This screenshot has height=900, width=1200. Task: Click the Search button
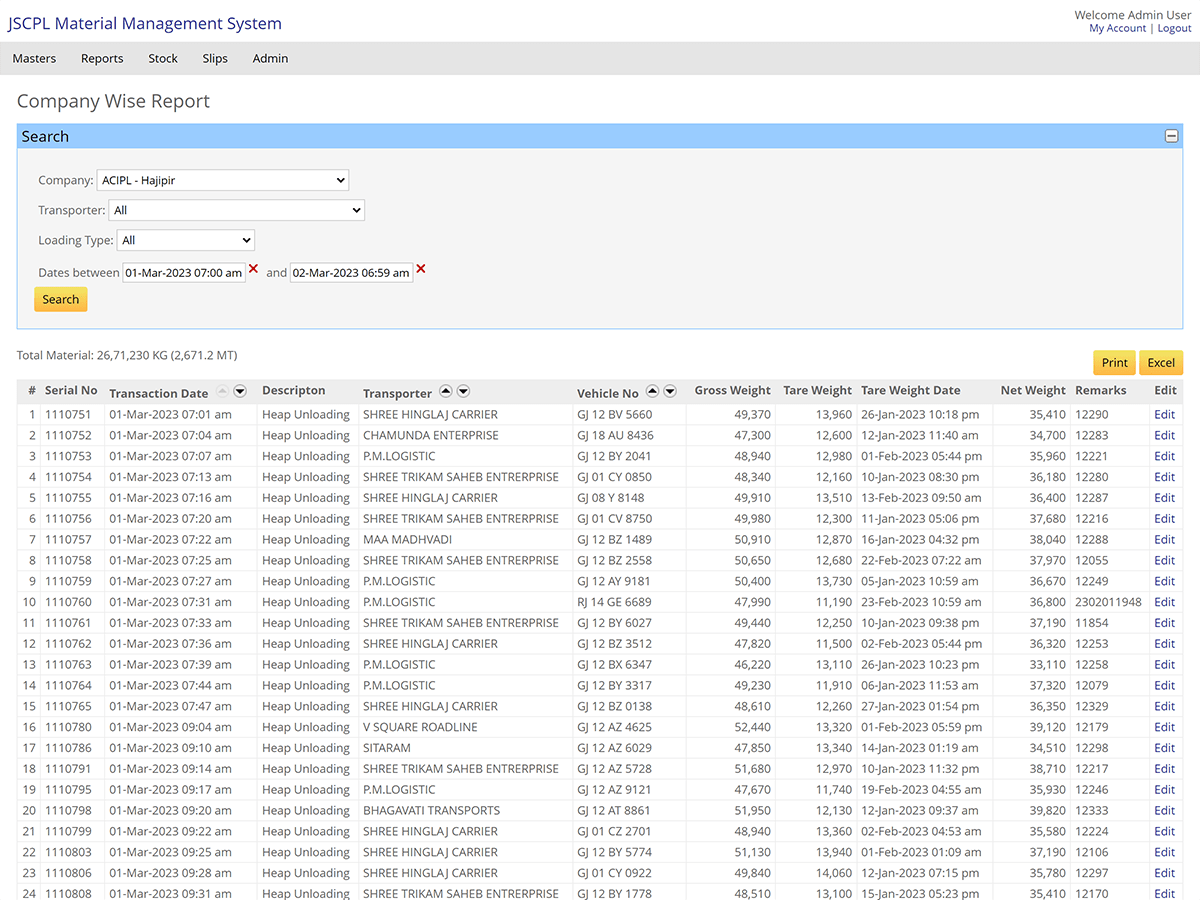[x=60, y=299]
